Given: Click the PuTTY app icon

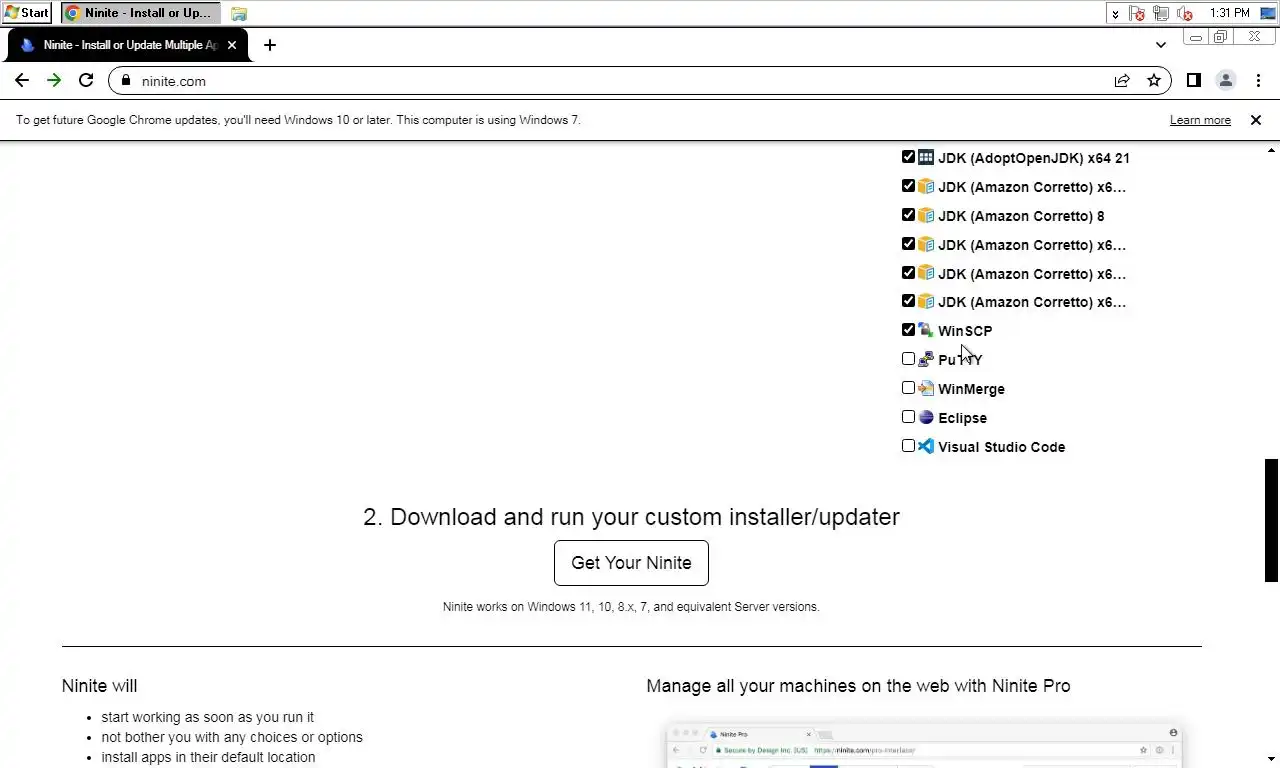Looking at the screenshot, I should tap(926, 359).
